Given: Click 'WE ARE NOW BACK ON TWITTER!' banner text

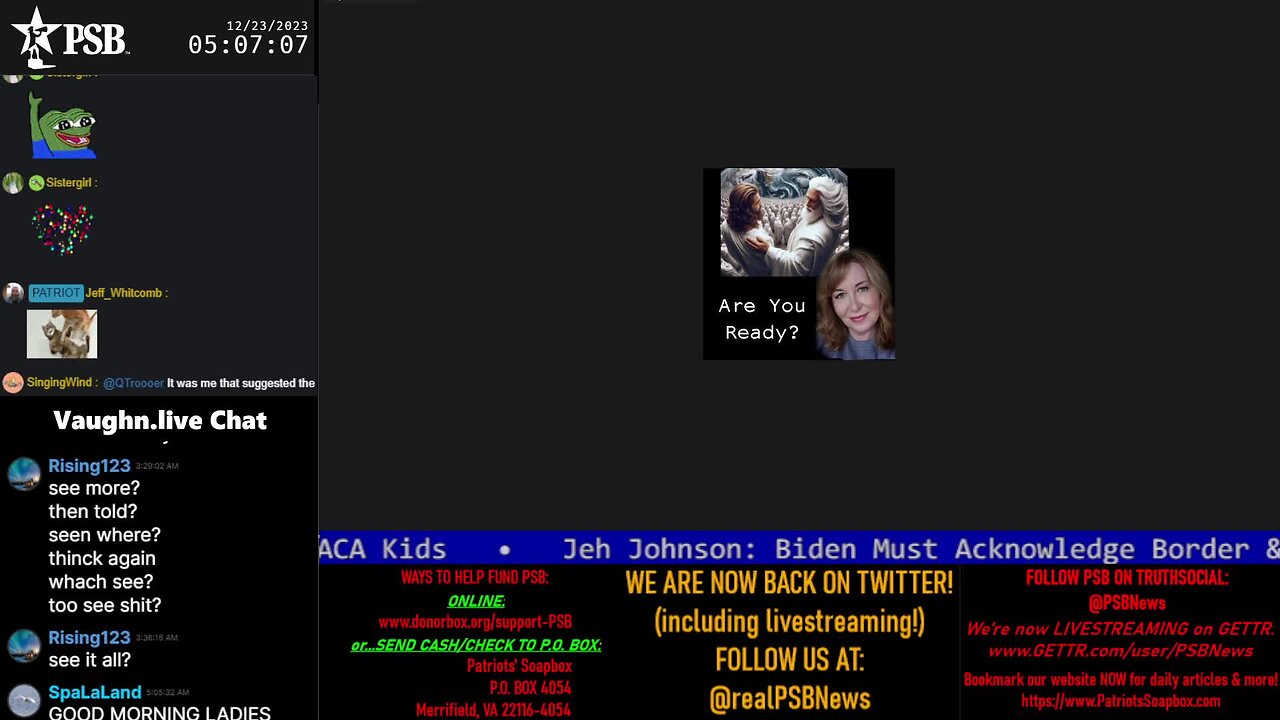Looking at the screenshot, I should click(x=789, y=582).
